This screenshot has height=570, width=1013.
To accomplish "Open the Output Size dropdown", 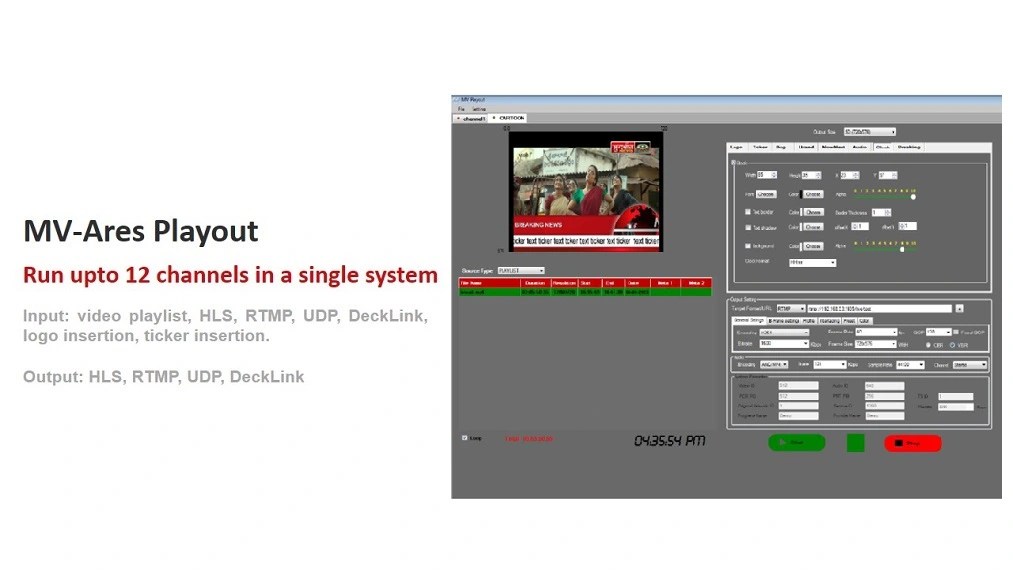I will 870,132.
